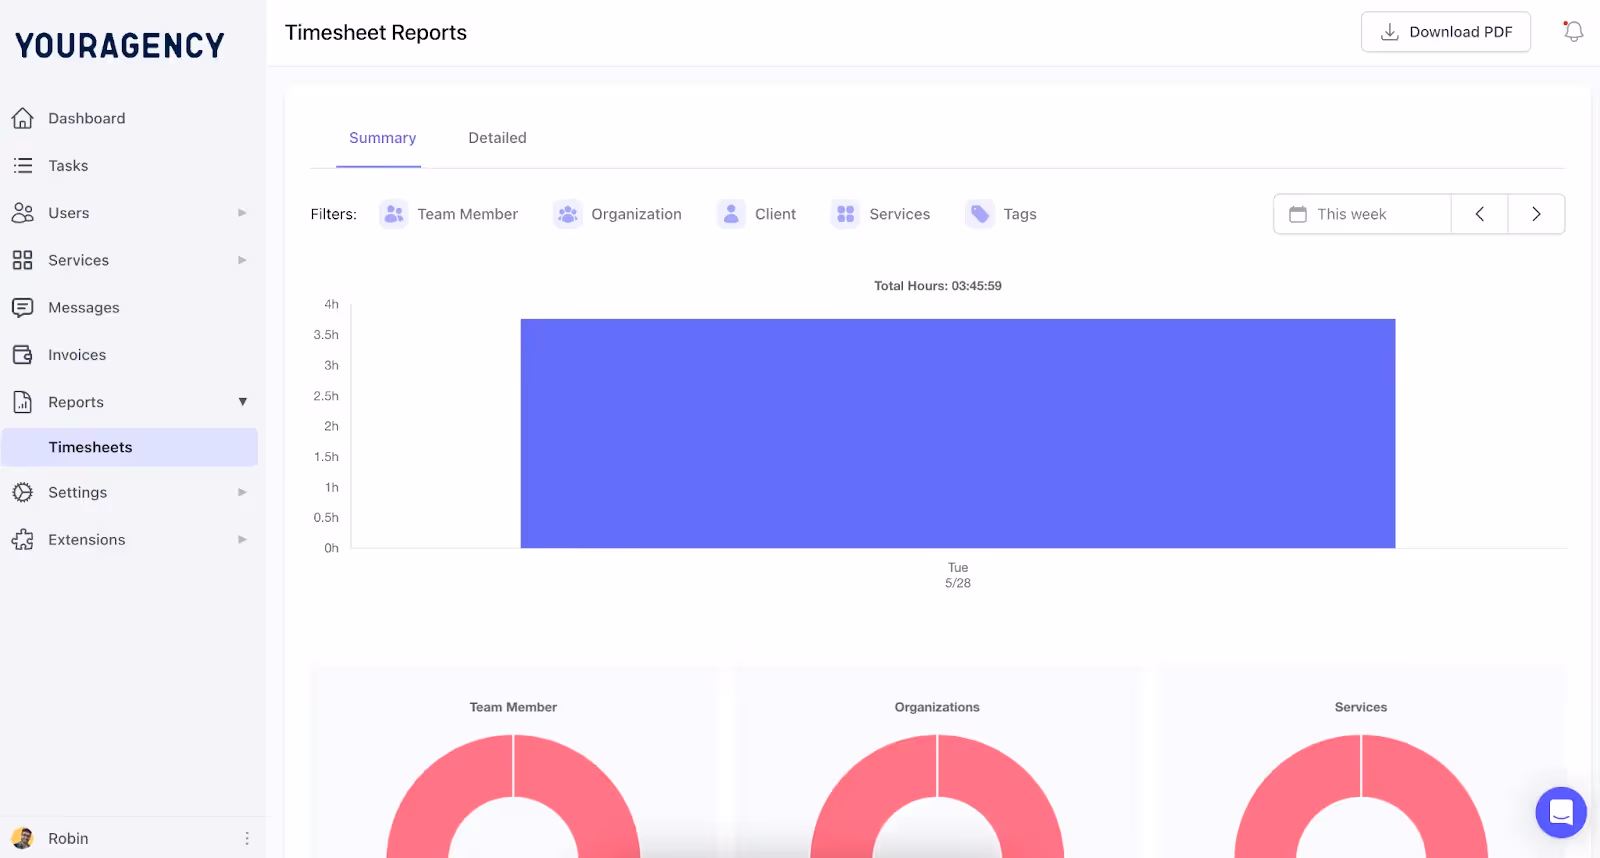Click the Invoices wallet icon

click(x=23, y=354)
